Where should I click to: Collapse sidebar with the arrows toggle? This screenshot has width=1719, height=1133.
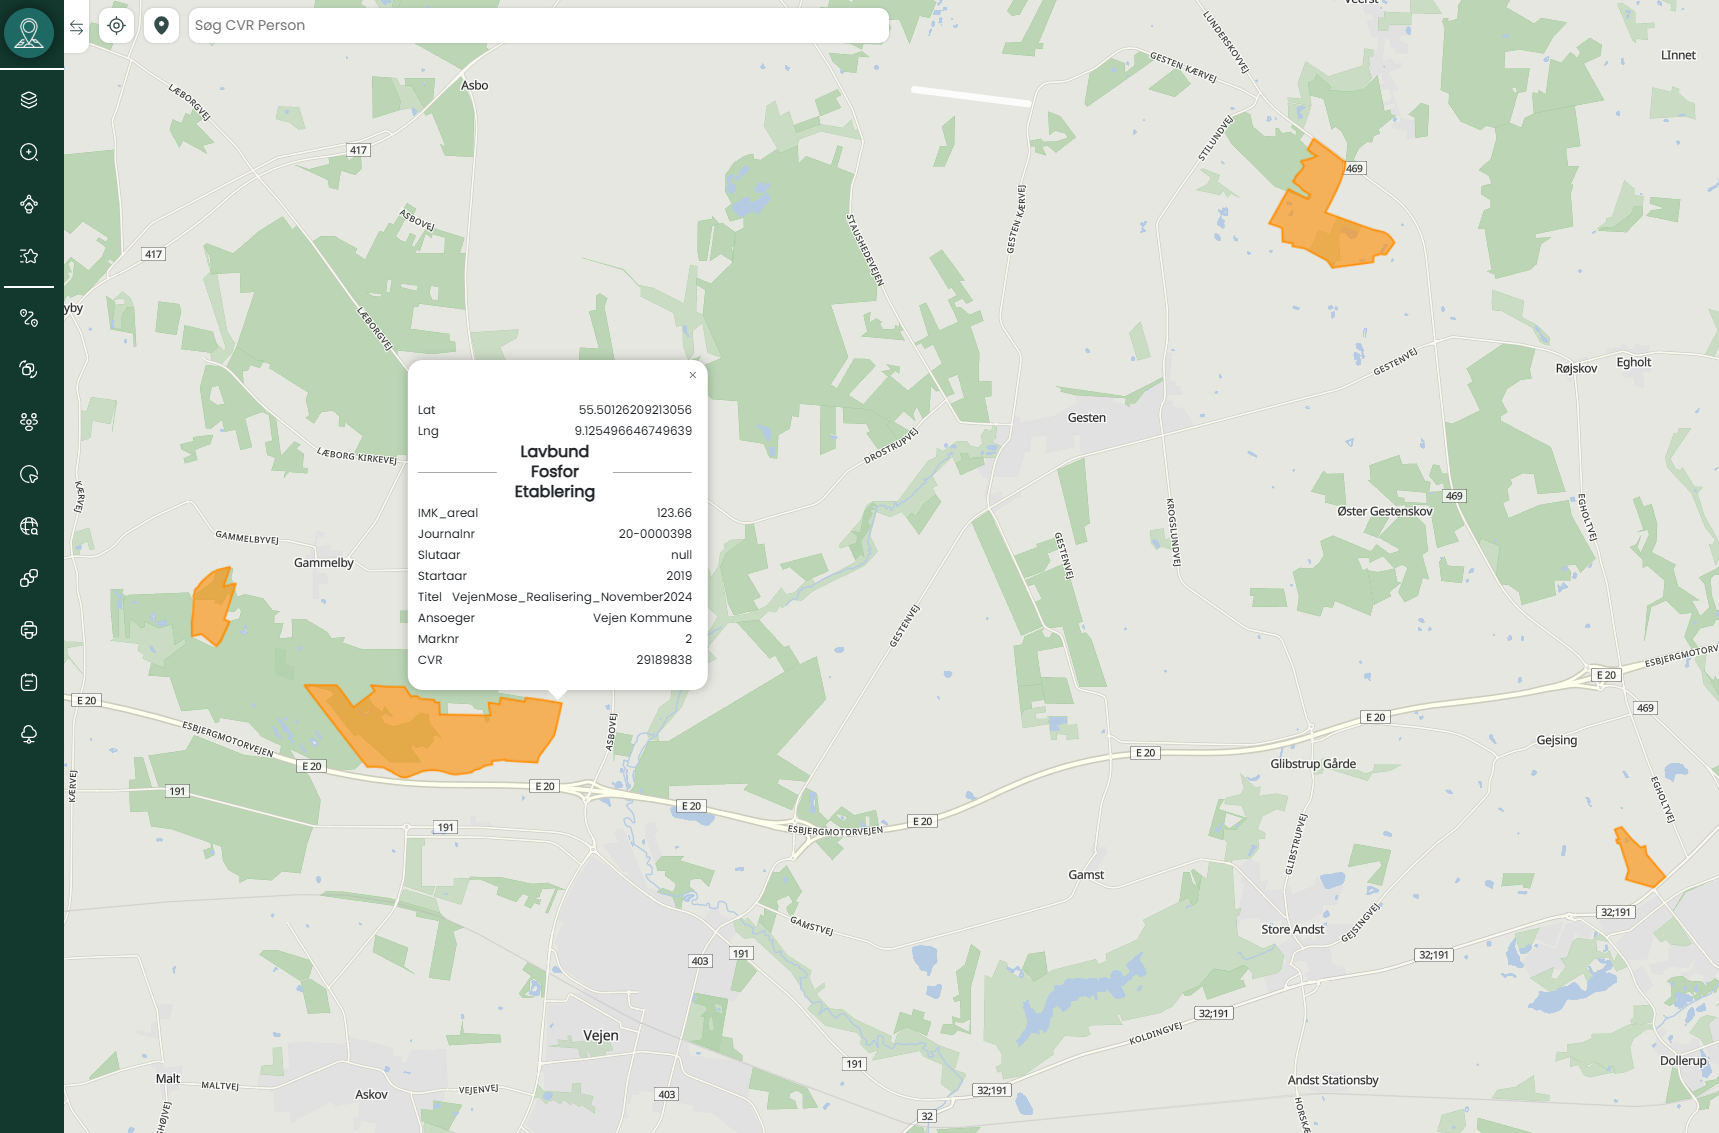76,27
